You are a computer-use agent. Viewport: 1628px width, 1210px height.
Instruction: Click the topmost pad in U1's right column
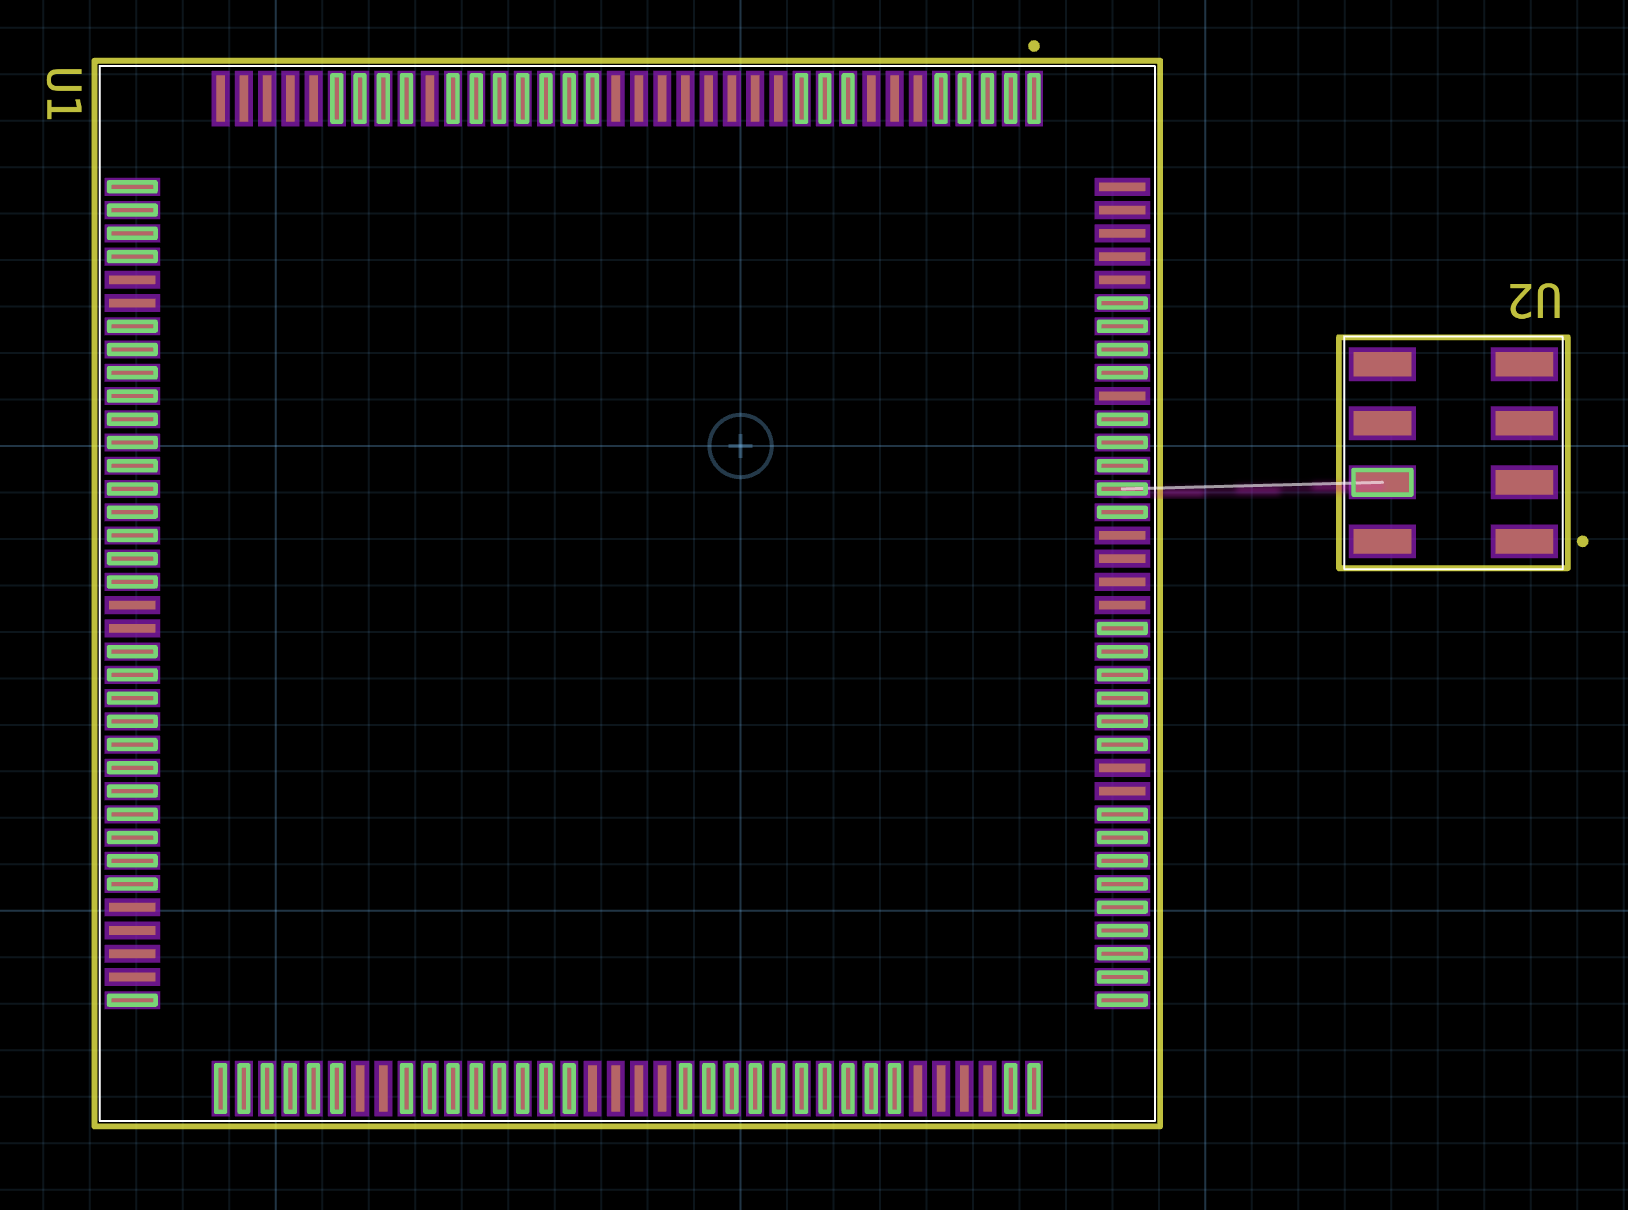[1120, 186]
